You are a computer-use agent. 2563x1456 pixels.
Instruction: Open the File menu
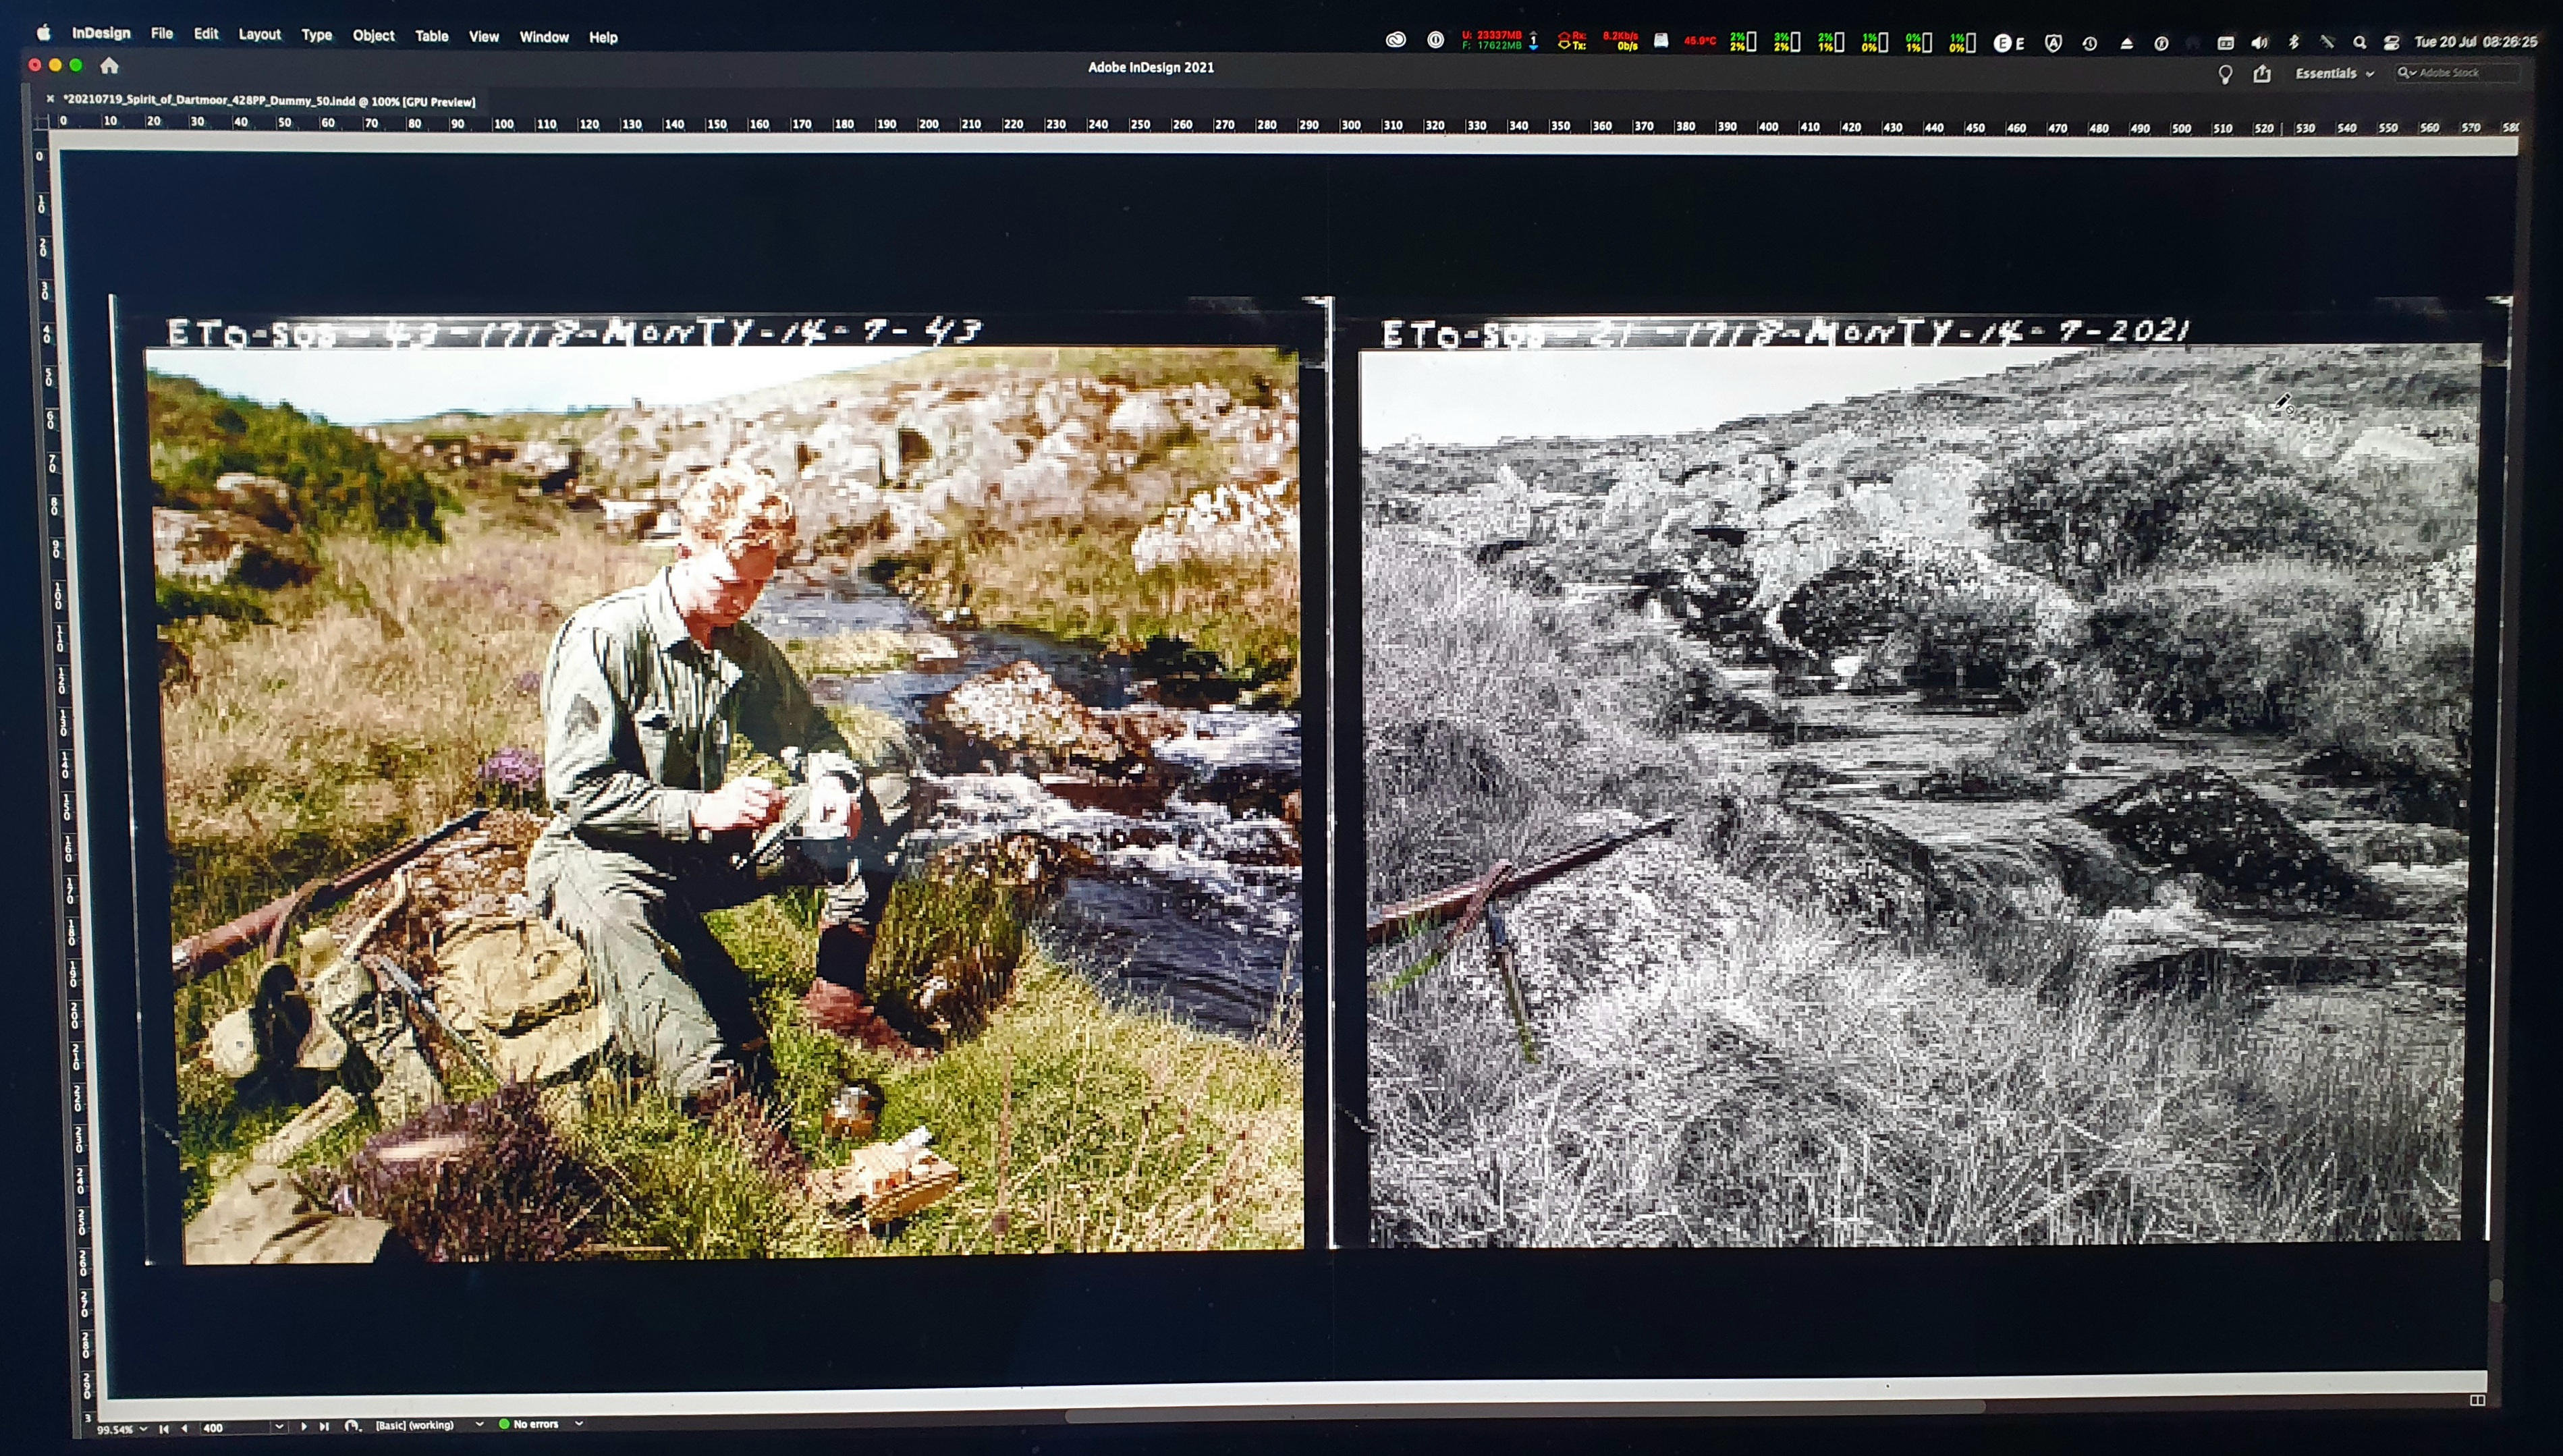pos(162,33)
